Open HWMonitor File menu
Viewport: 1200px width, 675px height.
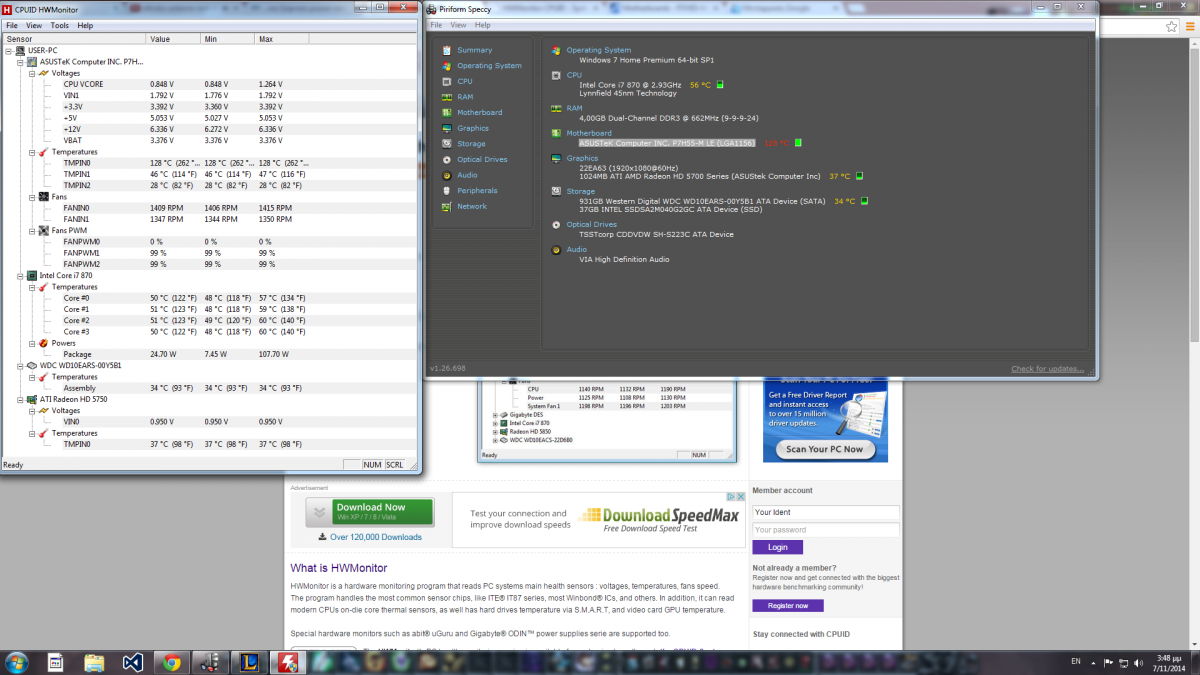[12, 25]
